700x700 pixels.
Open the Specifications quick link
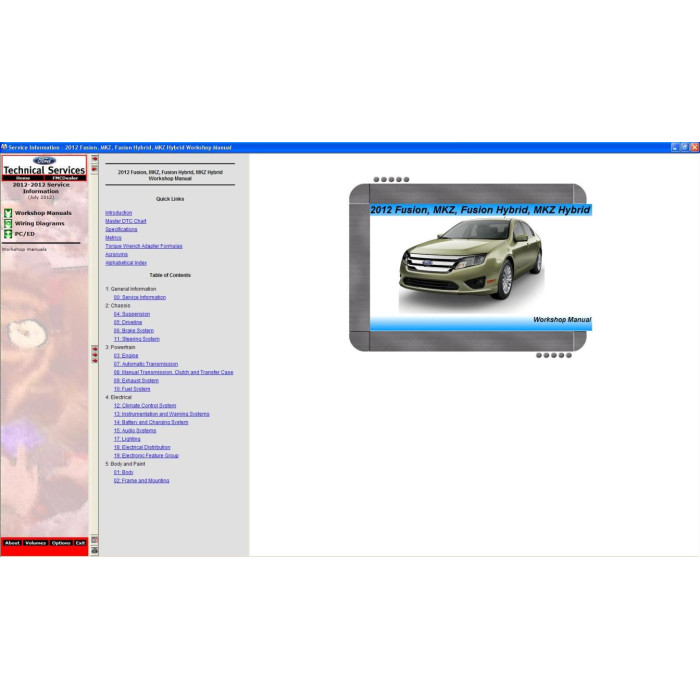coord(121,229)
